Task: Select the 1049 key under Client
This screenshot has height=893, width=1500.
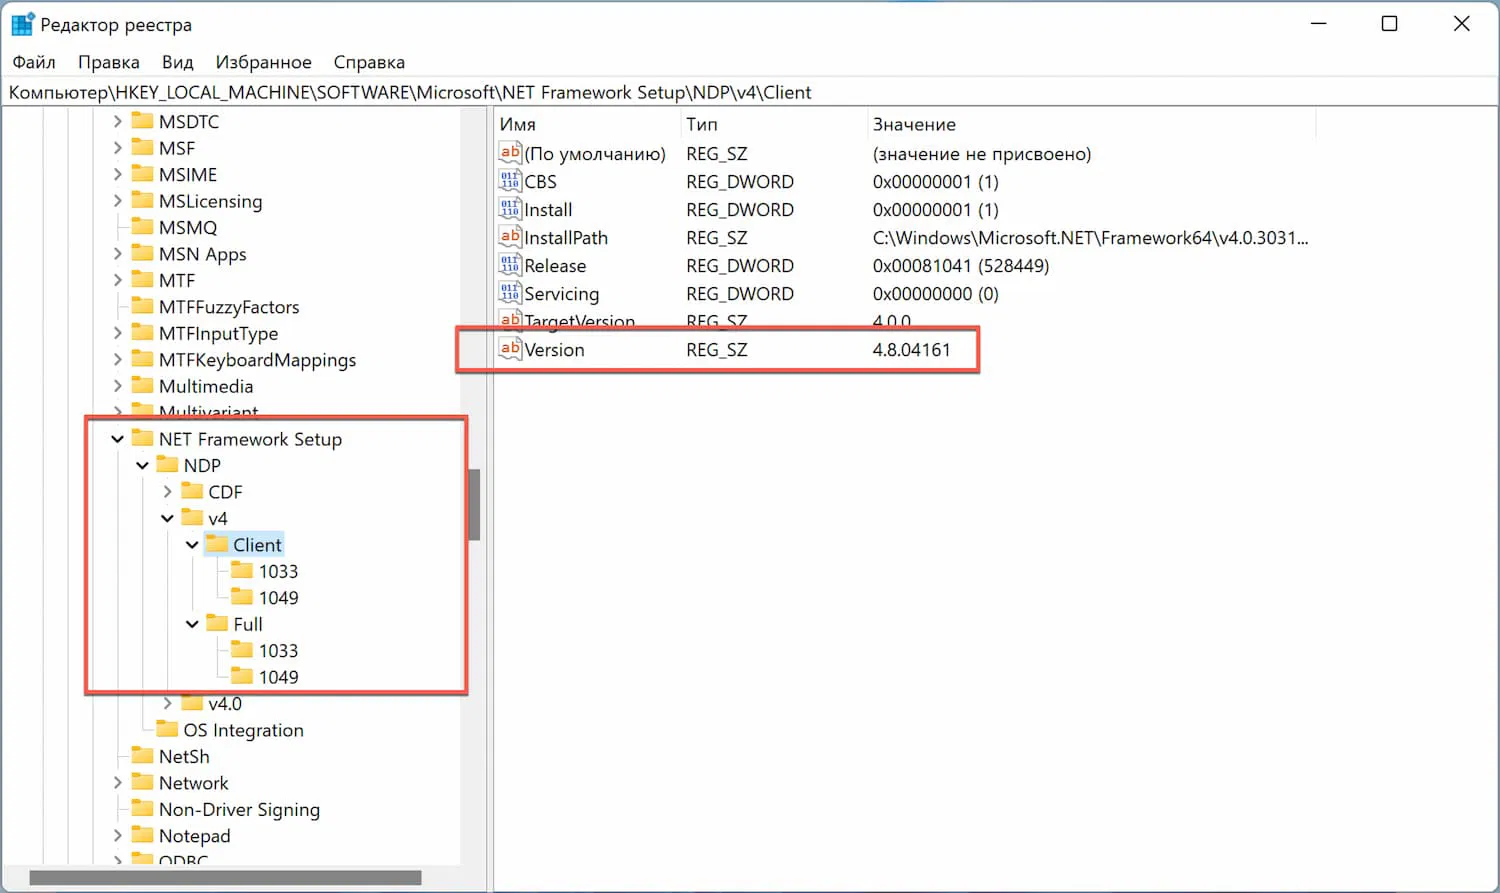Action: point(278,598)
